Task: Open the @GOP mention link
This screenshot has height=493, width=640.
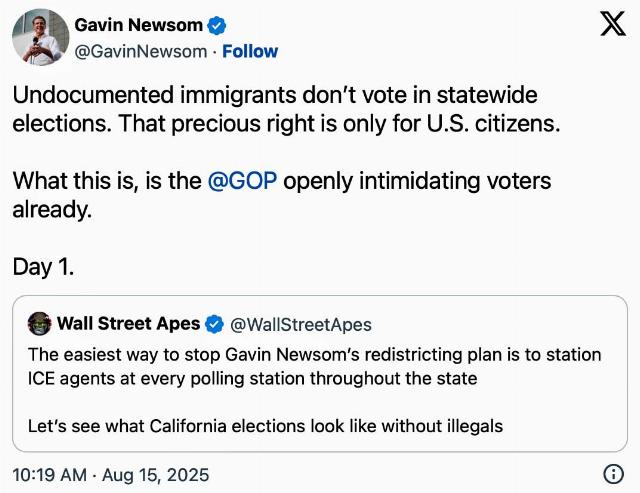Action: click(242, 181)
